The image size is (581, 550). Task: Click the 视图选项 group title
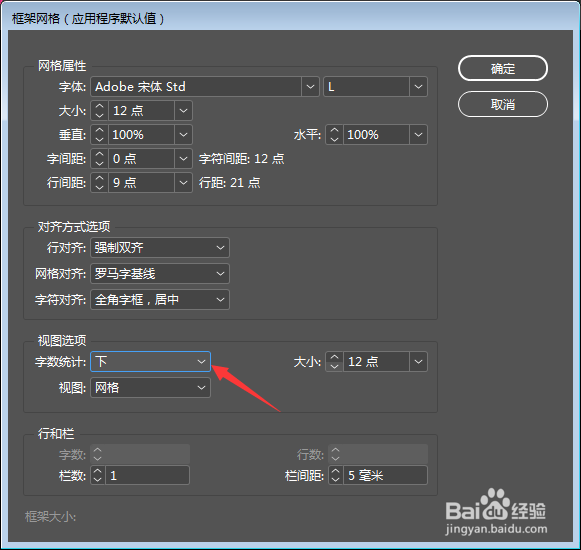pyautogui.click(x=62, y=341)
